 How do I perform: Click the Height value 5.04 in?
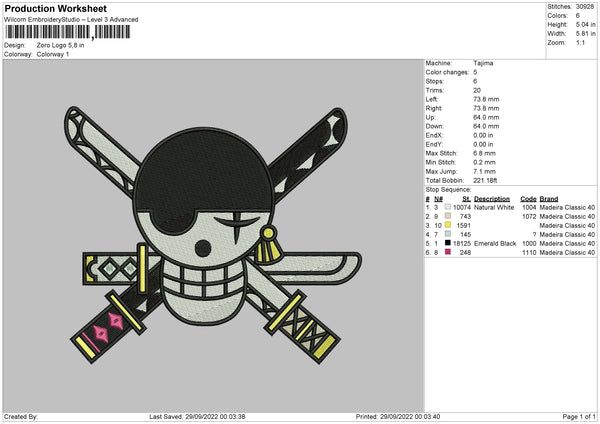[x=585, y=24]
